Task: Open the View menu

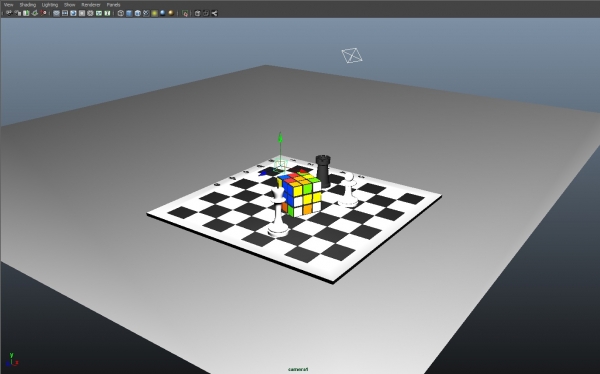Action: 8,5
